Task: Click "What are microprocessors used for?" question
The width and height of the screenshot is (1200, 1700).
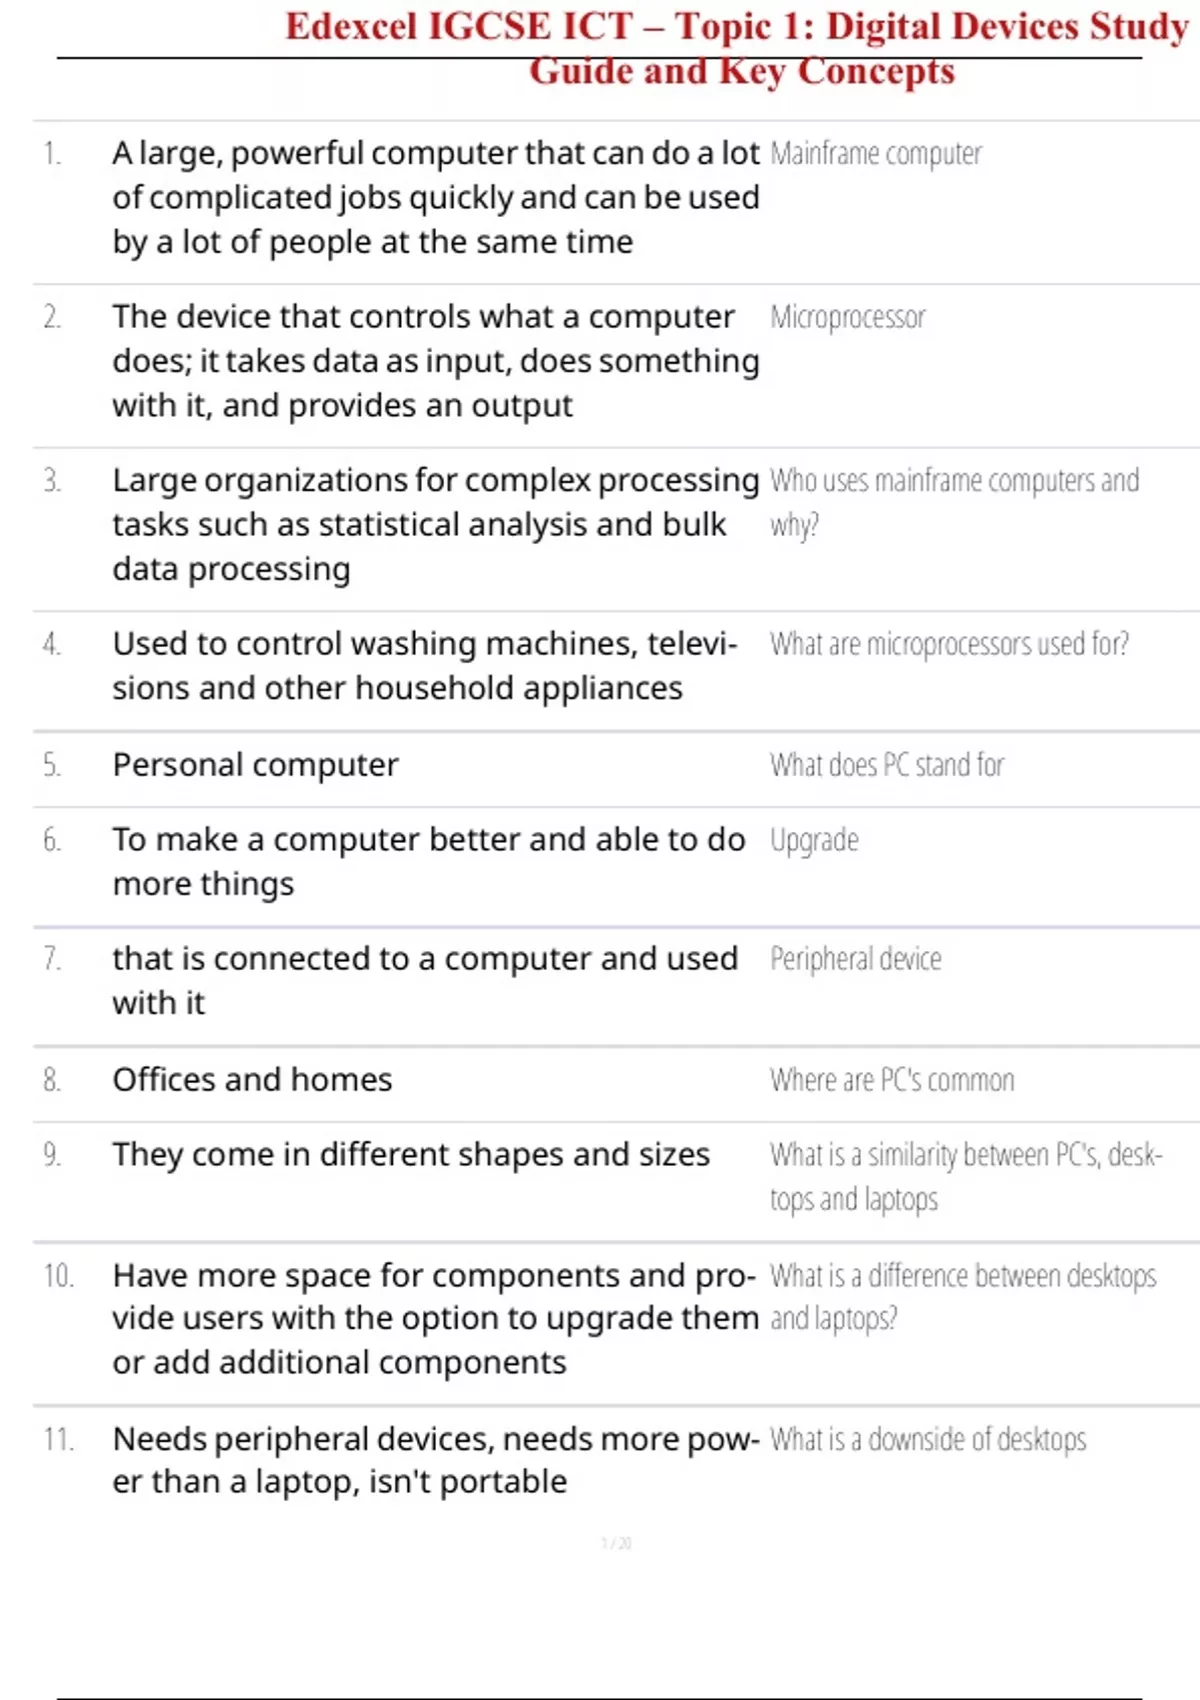Action: coord(949,645)
